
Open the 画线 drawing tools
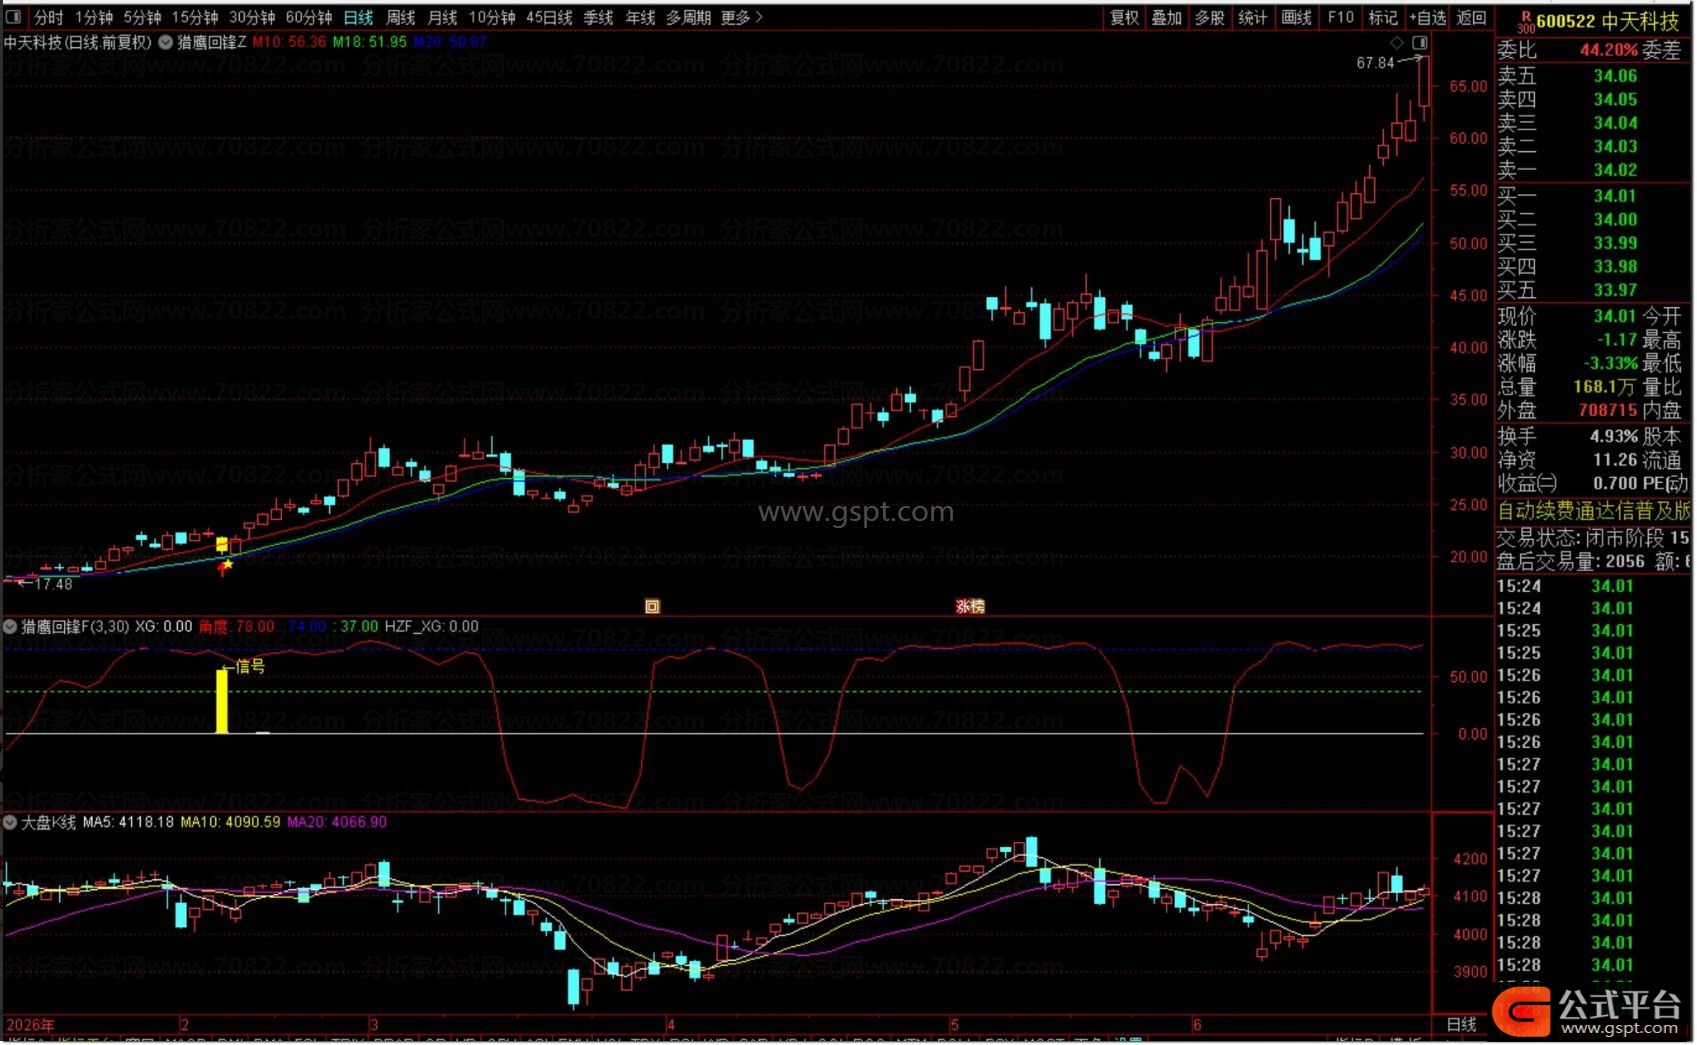click(x=1297, y=17)
